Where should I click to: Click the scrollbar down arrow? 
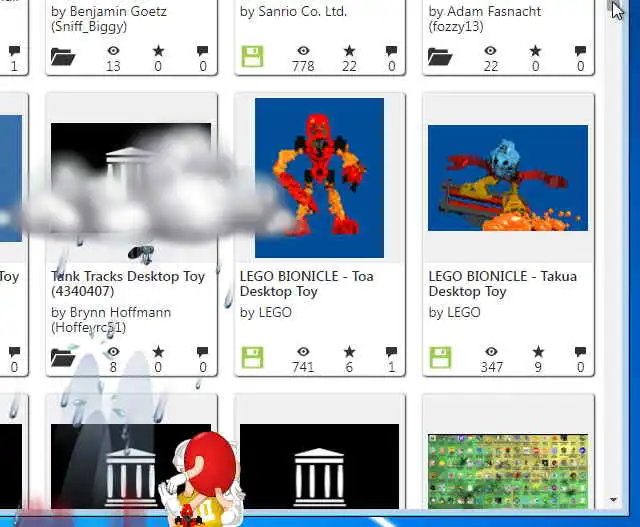(x=613, y=500)
